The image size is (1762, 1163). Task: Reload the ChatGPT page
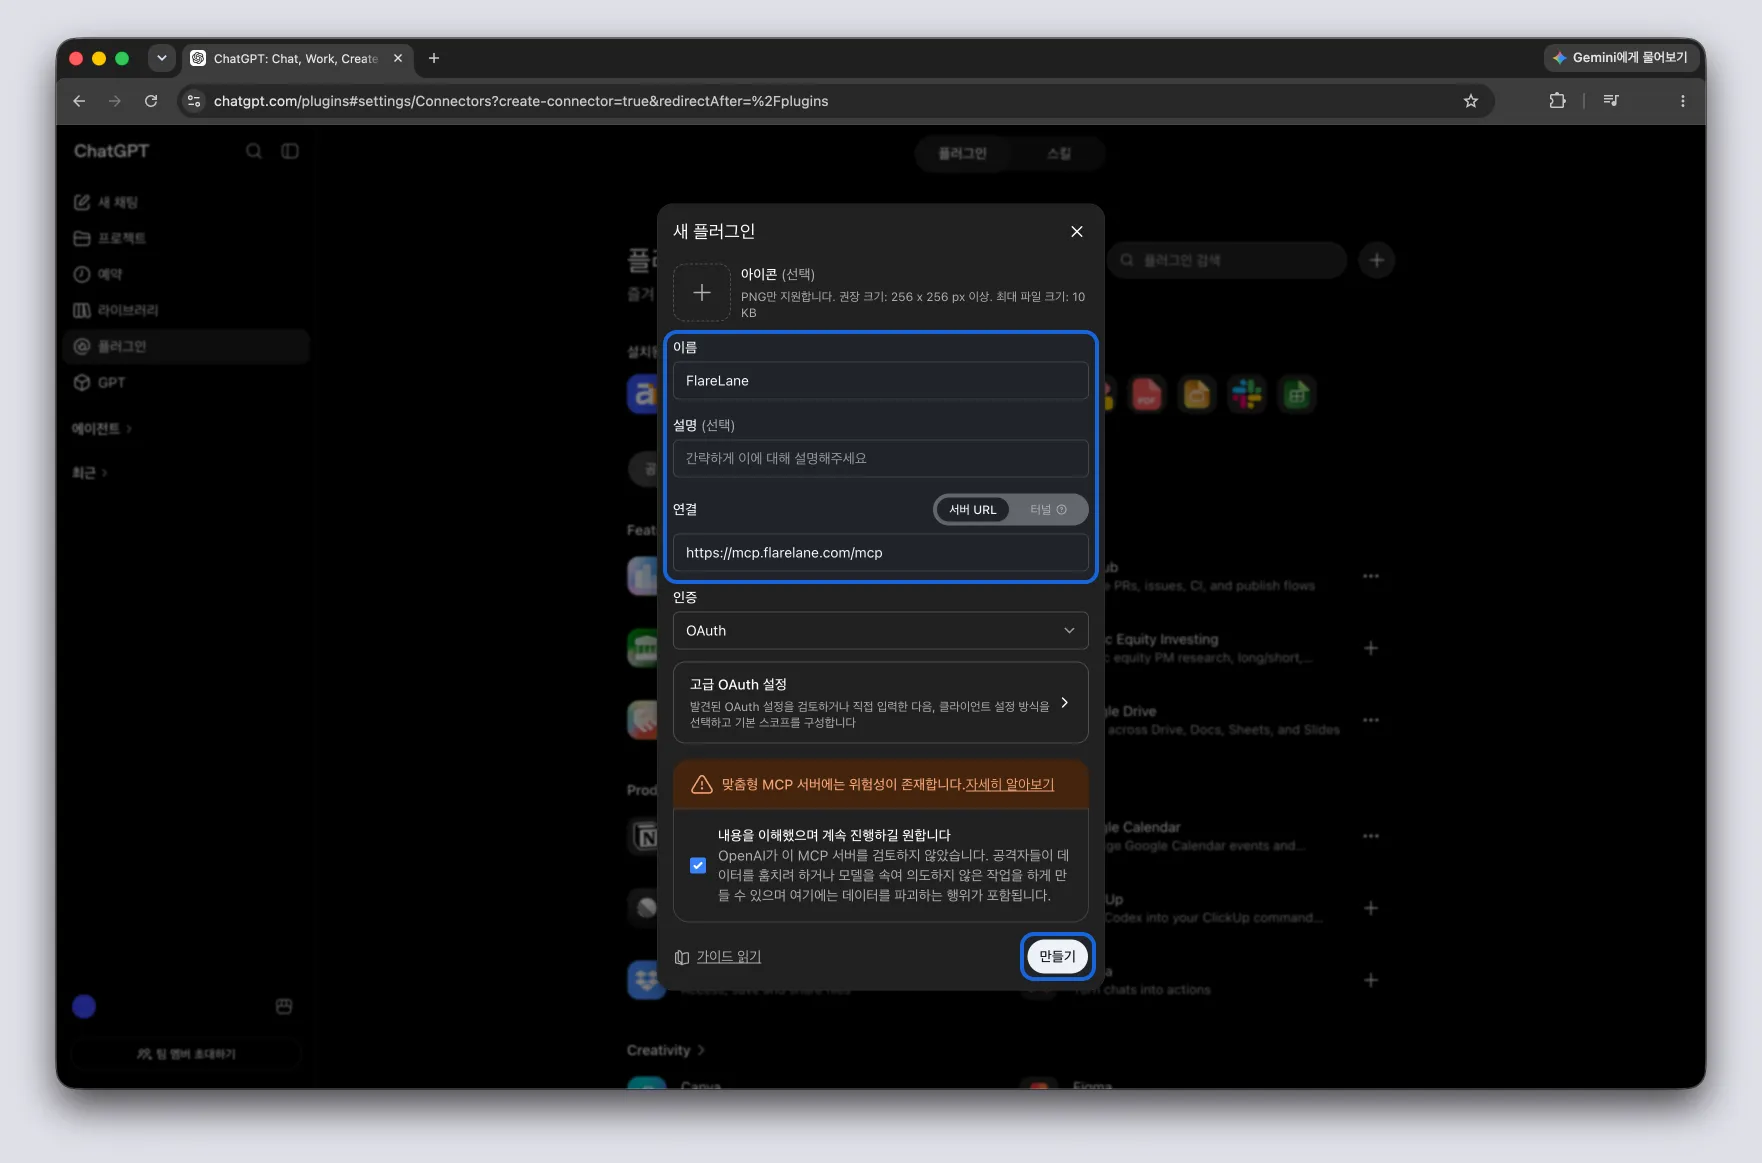coord(151,101)
